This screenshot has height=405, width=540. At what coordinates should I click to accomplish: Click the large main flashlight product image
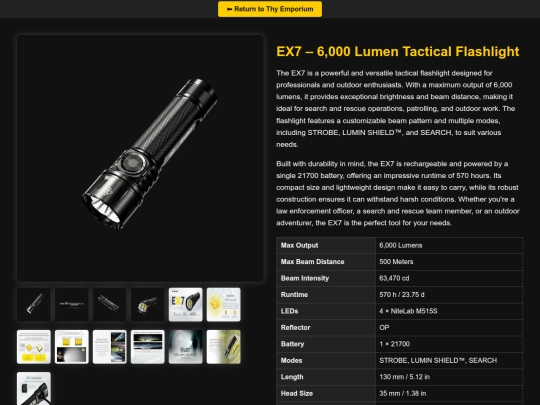coord(140,158)
